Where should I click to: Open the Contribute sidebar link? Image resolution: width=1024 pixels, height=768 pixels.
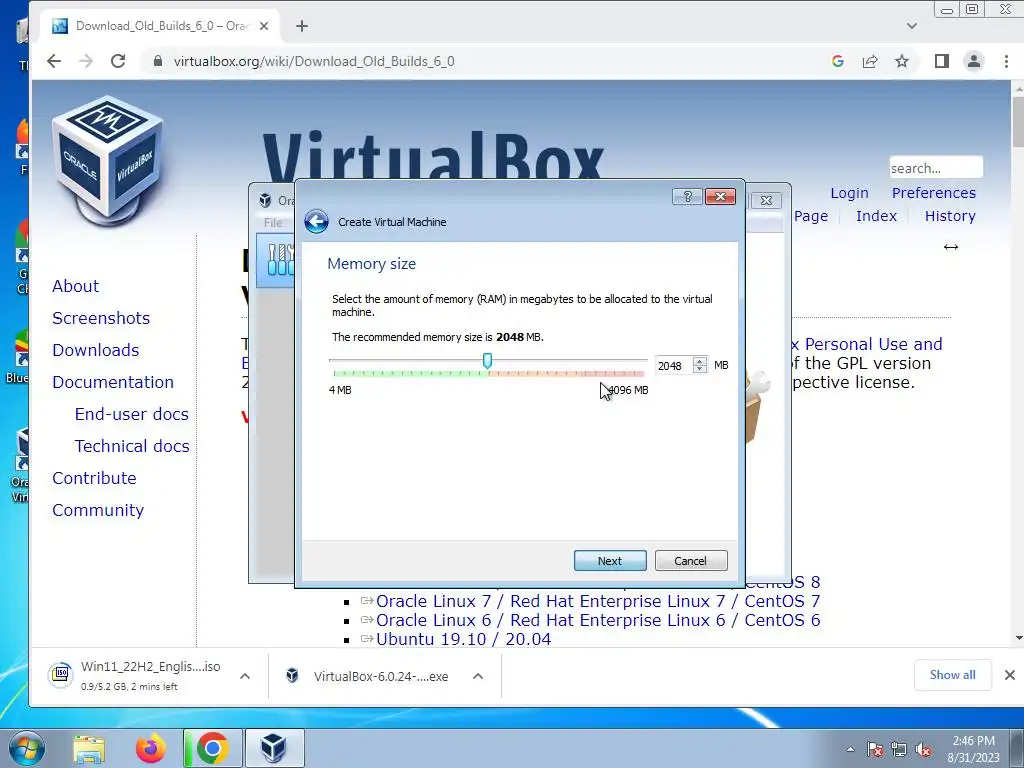(95, 478)
